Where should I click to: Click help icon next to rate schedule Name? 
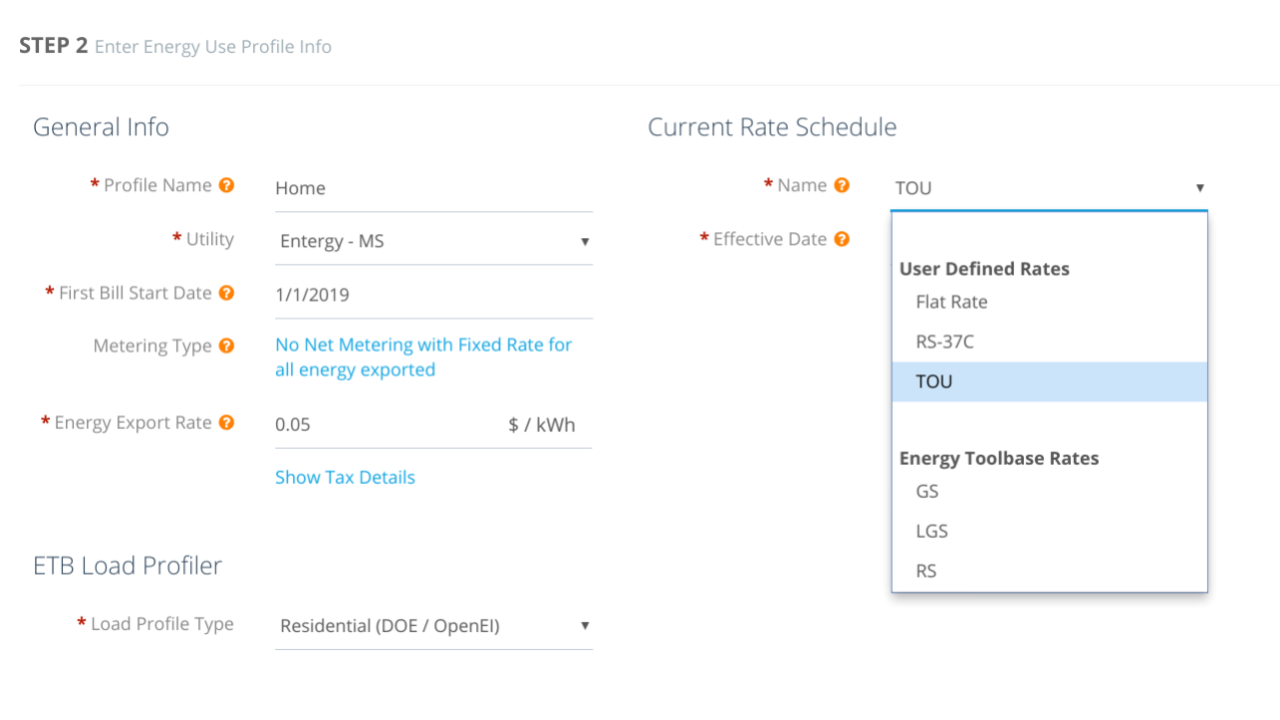[842, 185]
